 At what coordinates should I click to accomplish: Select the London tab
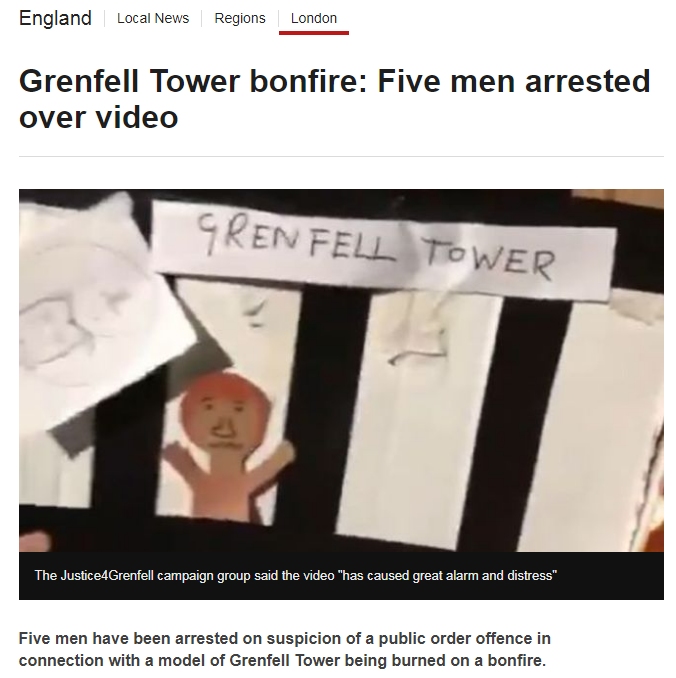pos(314,18)
